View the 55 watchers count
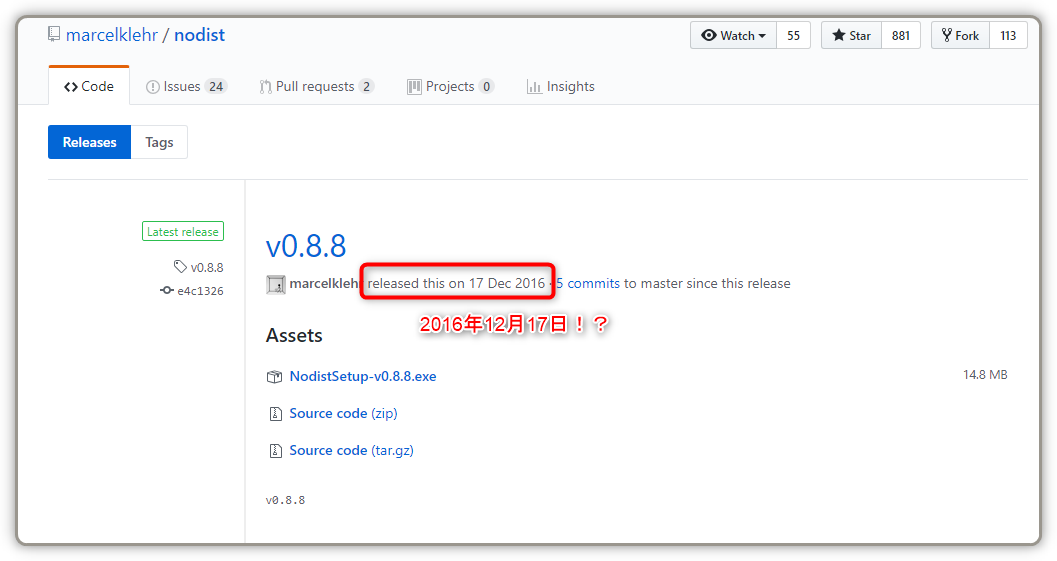The width and height of the screenshot is (1057, 561). click(x=793, y=36)
